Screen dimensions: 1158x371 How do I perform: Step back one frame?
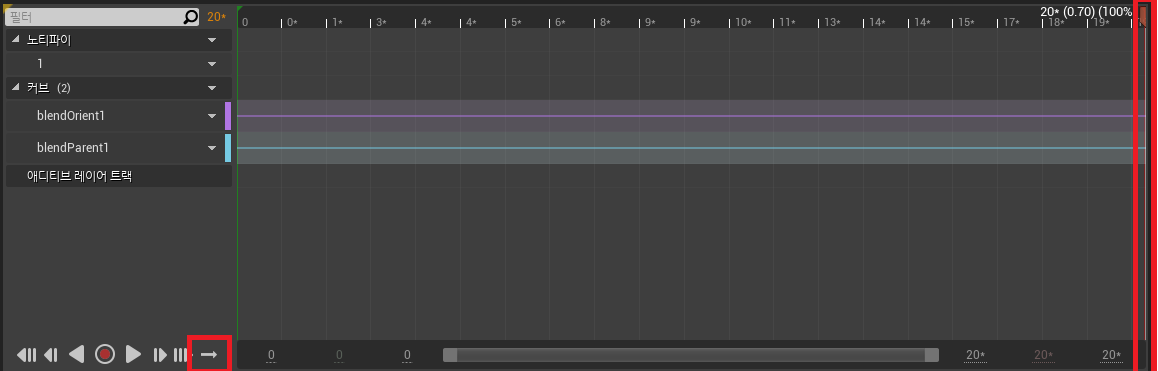51,355
